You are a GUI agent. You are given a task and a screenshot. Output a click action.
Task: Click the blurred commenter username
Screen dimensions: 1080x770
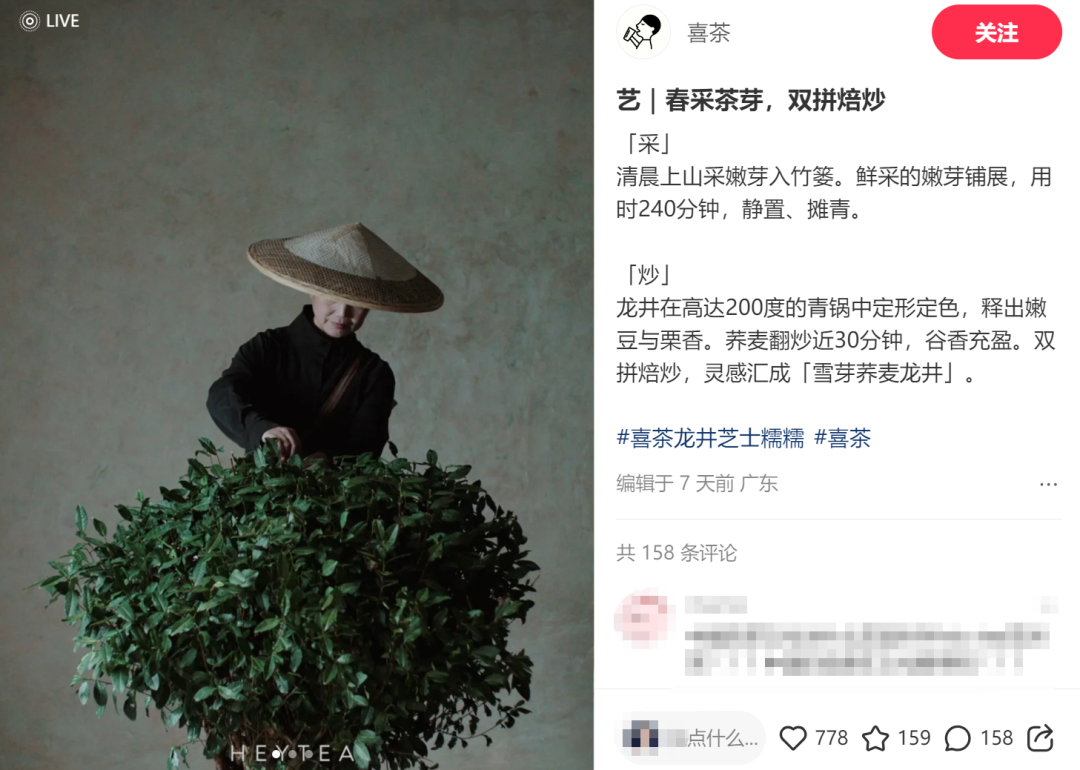coord(716,605)
